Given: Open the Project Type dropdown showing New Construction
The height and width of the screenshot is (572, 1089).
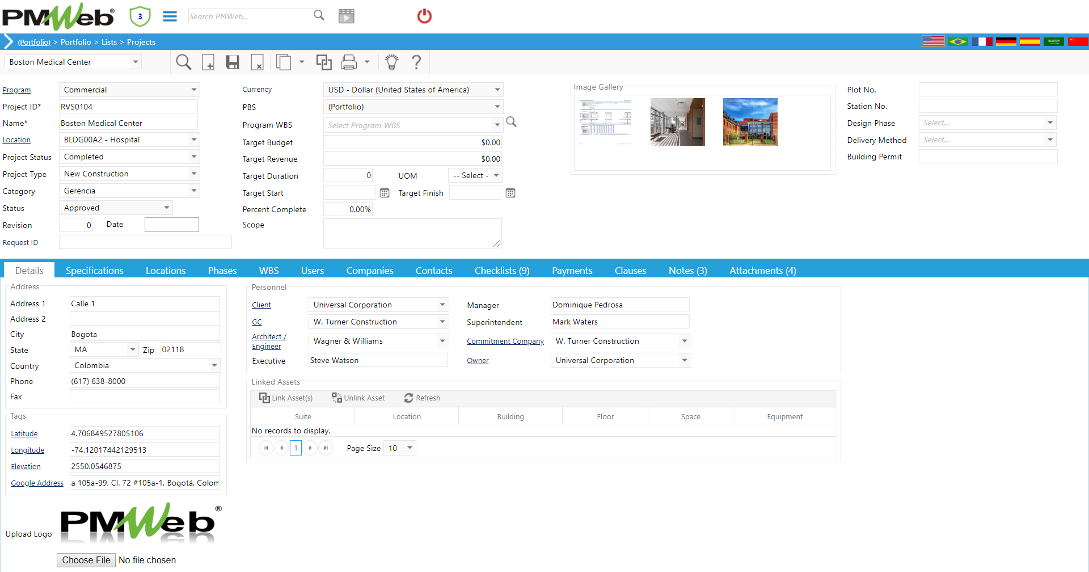Looking at the screenshot, I should coord(129,174).
